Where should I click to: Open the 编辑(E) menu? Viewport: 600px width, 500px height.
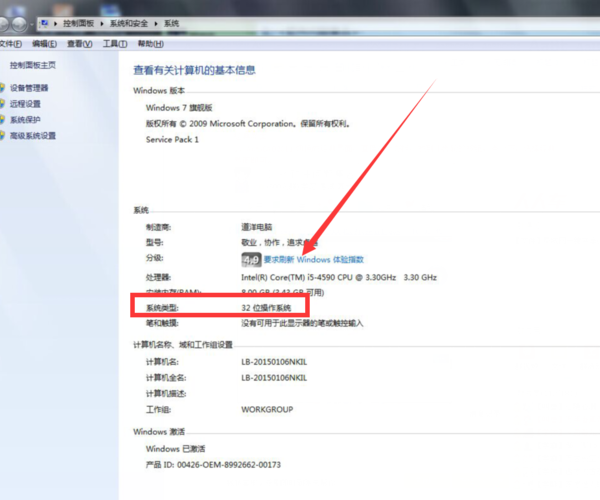click(44, 44)
